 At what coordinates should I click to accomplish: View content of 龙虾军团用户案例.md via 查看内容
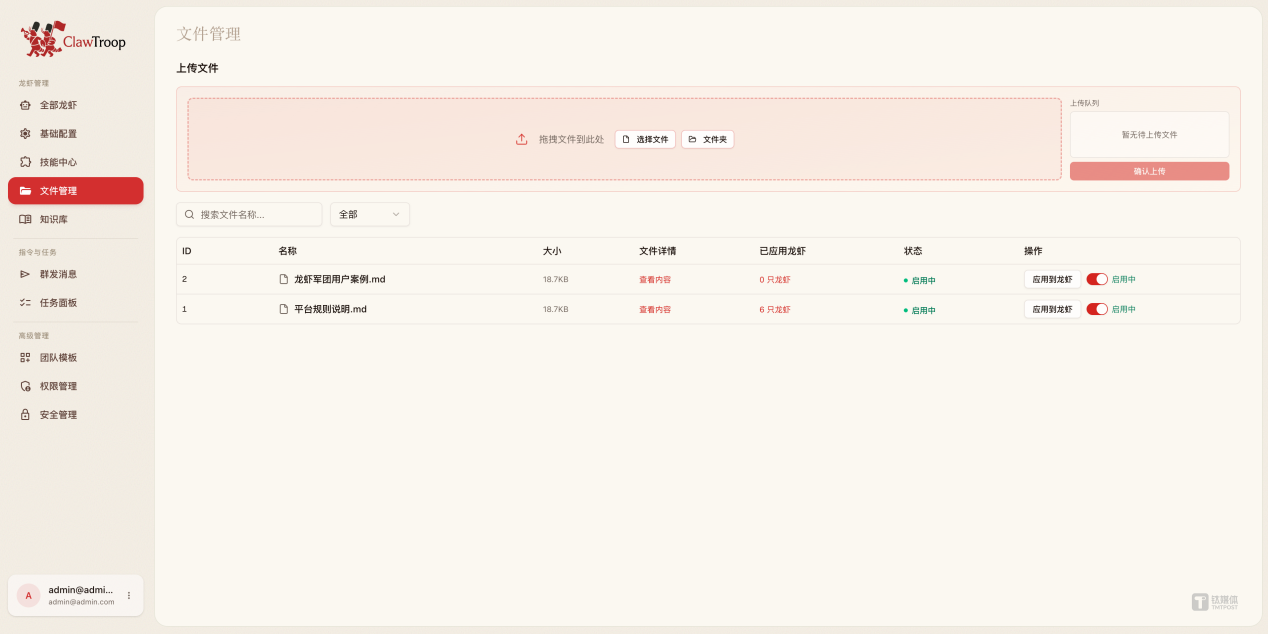pos(655,280)
